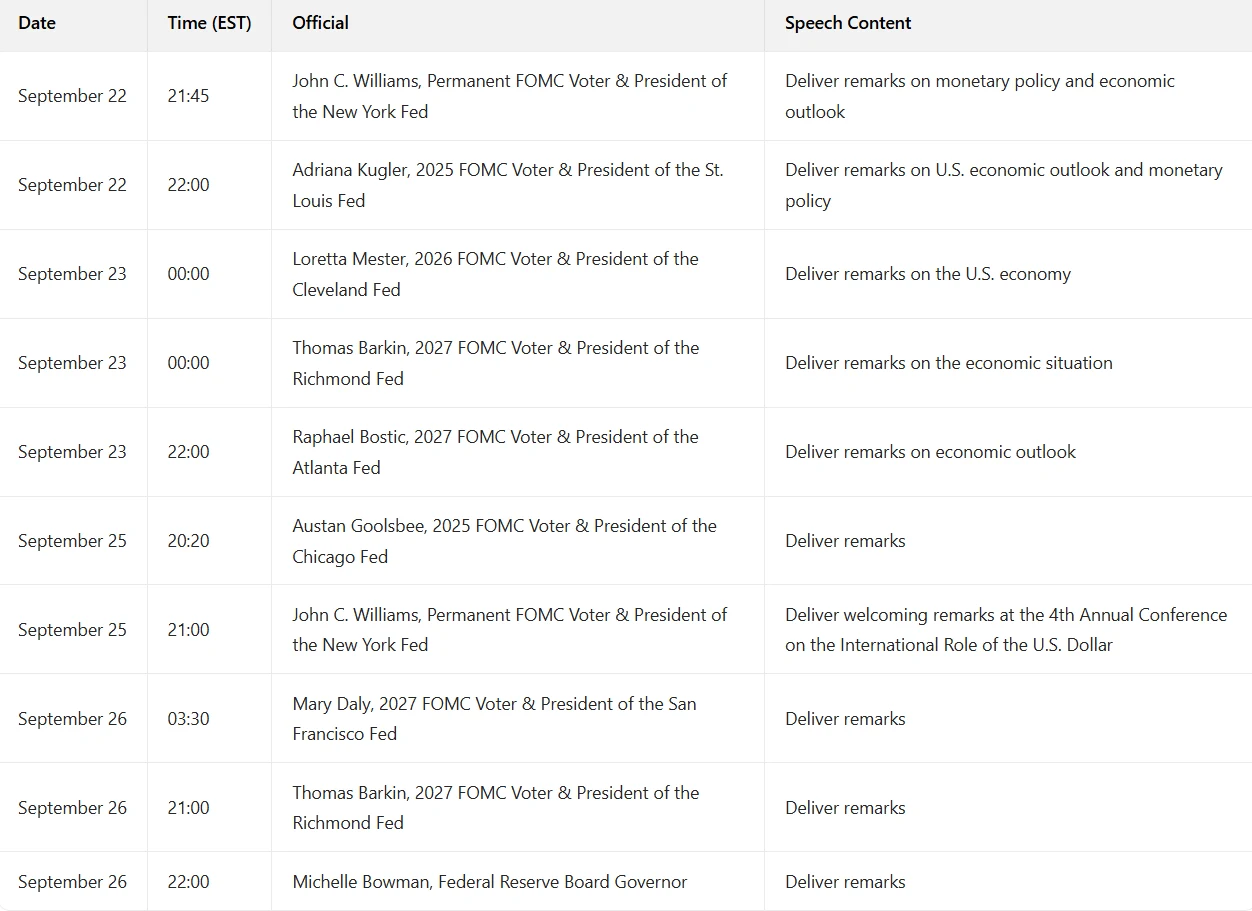Select the Mary Daly official cell
This screenshot has width=1252, height=911.
click(x=494, y=719)
